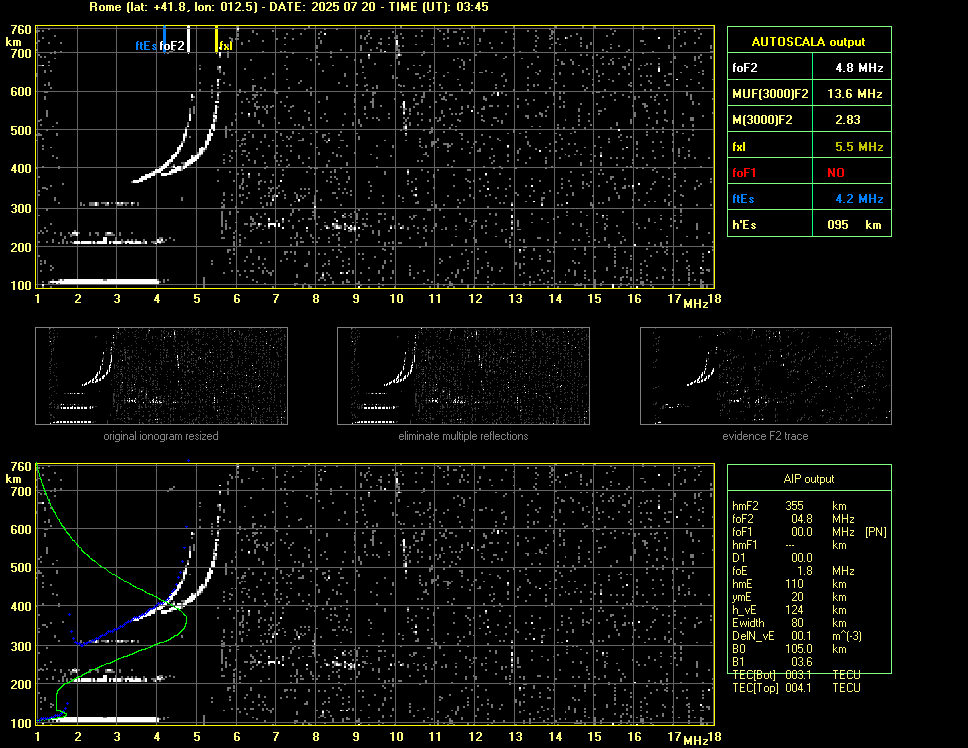Click the D1 00.0 row
This screenshot has height=748, width=968.
772,558
